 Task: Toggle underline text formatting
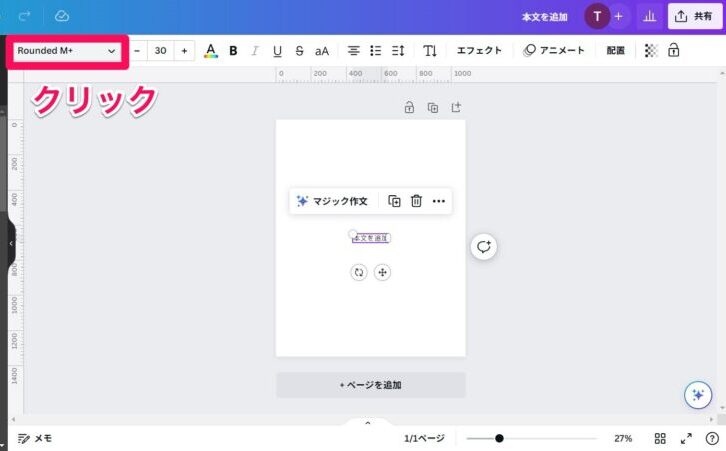coord(277,50)
